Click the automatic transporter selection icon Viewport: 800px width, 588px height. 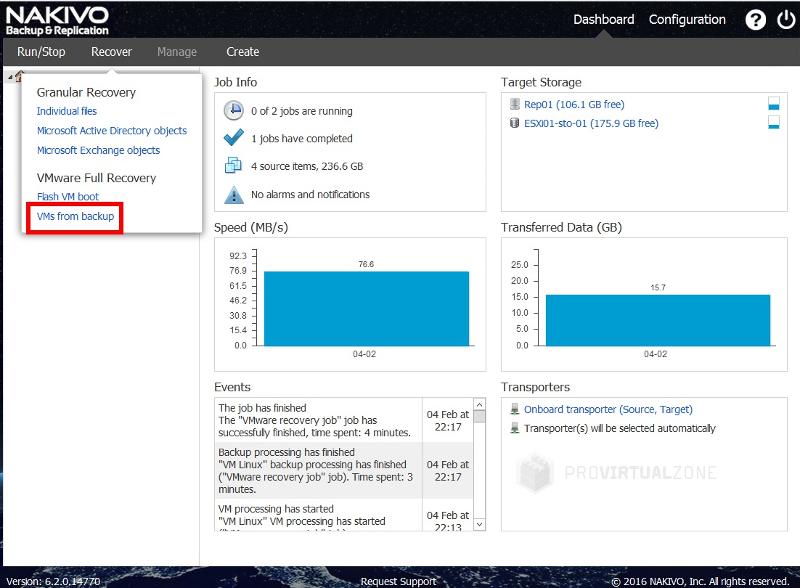[515, 428]
